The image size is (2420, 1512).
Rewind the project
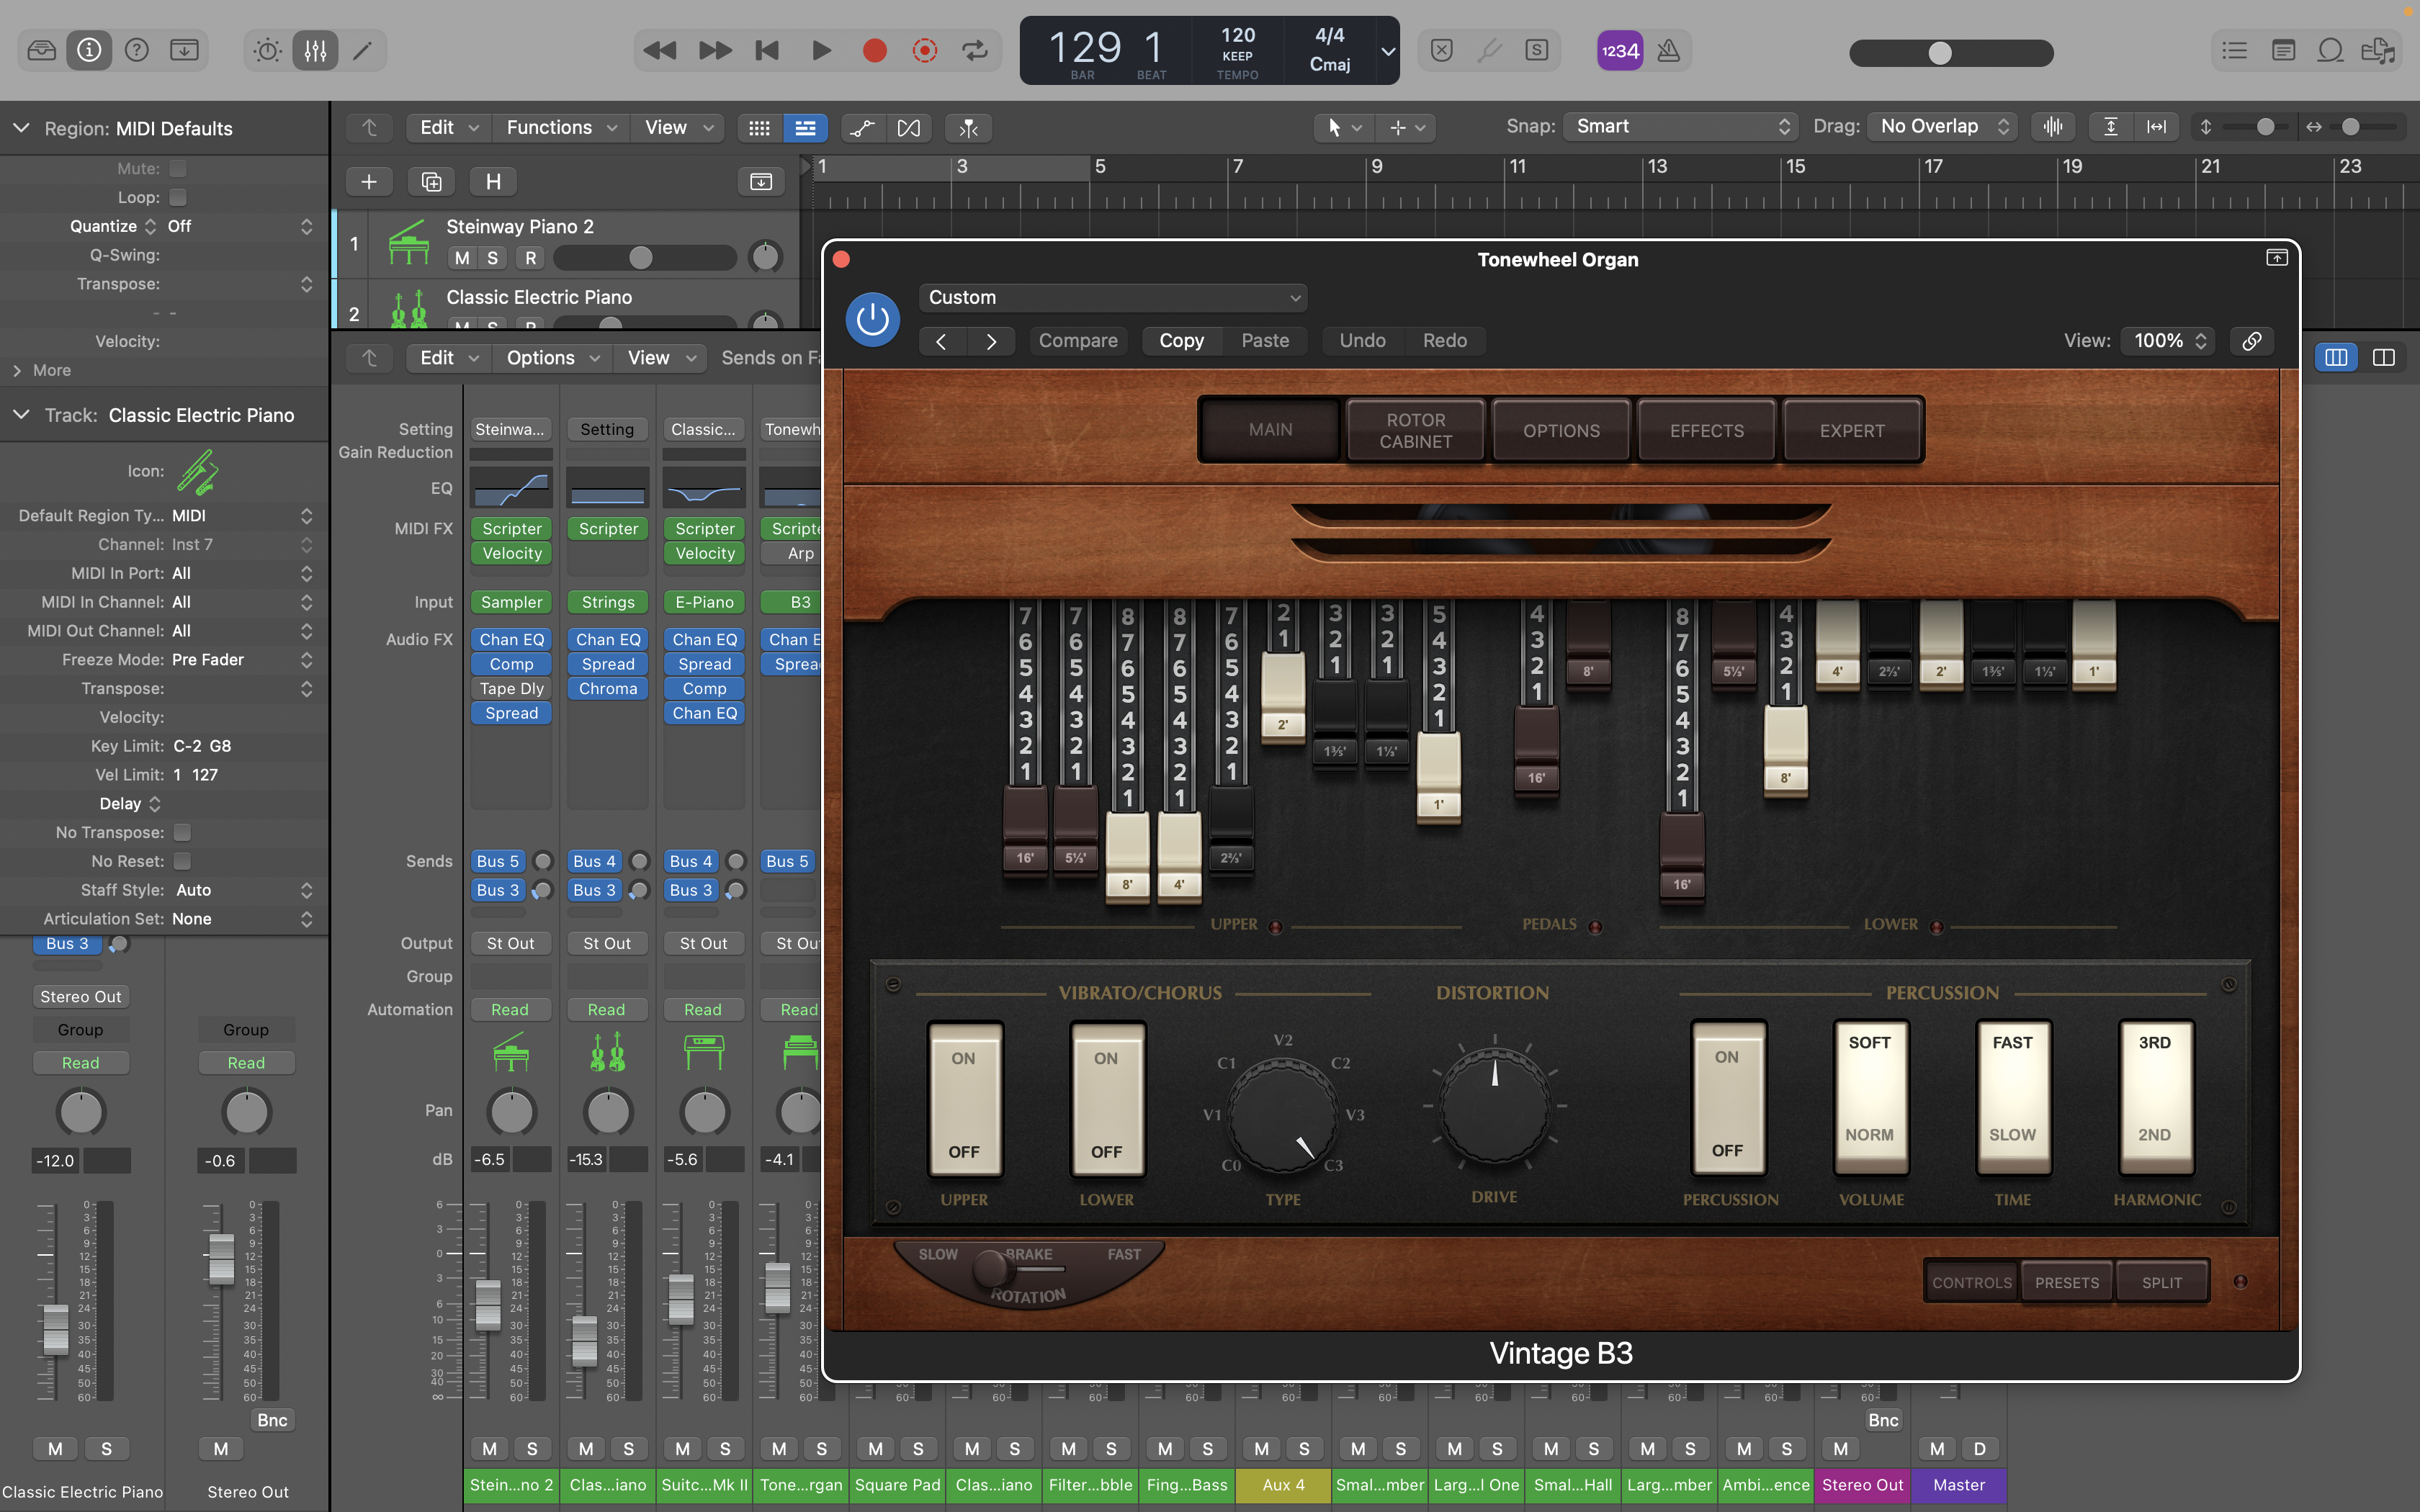[x=660, y=50]
